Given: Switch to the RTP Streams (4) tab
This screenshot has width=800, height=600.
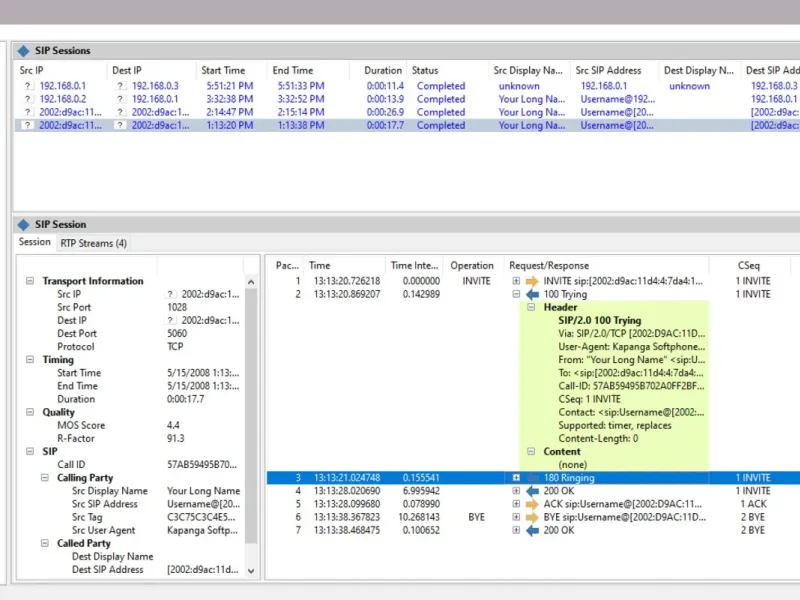Looking at the screenshot, I should coord(93,243).
